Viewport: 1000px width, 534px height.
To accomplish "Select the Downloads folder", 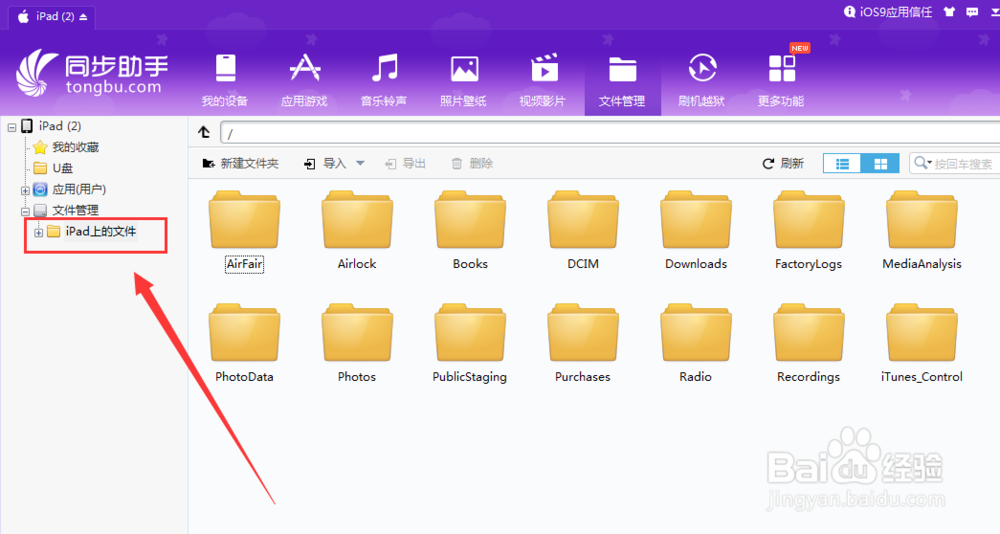I will coord(696,231).
